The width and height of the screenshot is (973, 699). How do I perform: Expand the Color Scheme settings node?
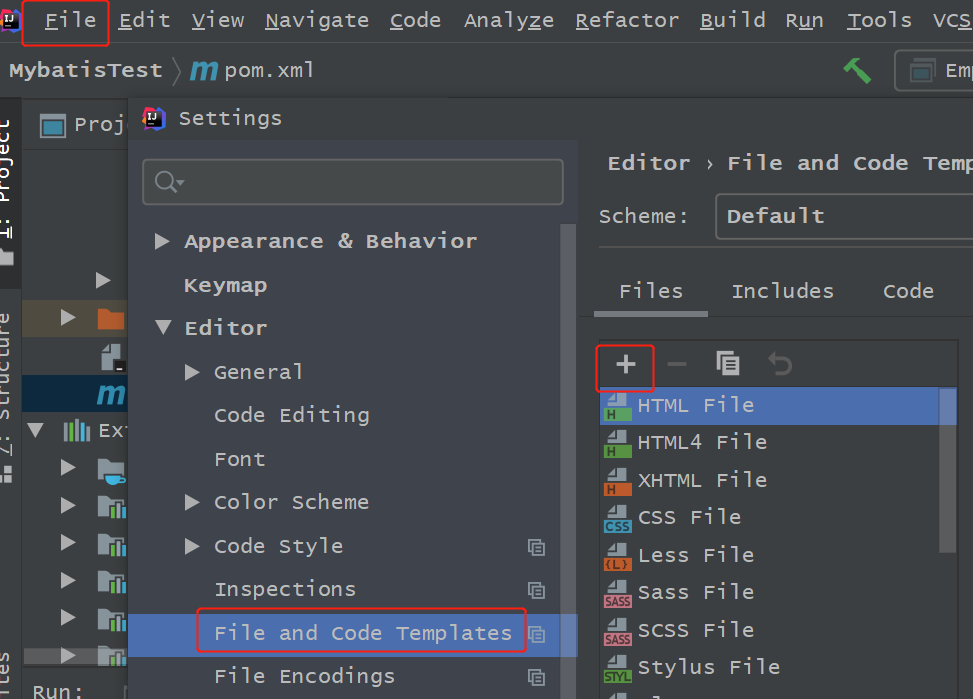[192, 502]
